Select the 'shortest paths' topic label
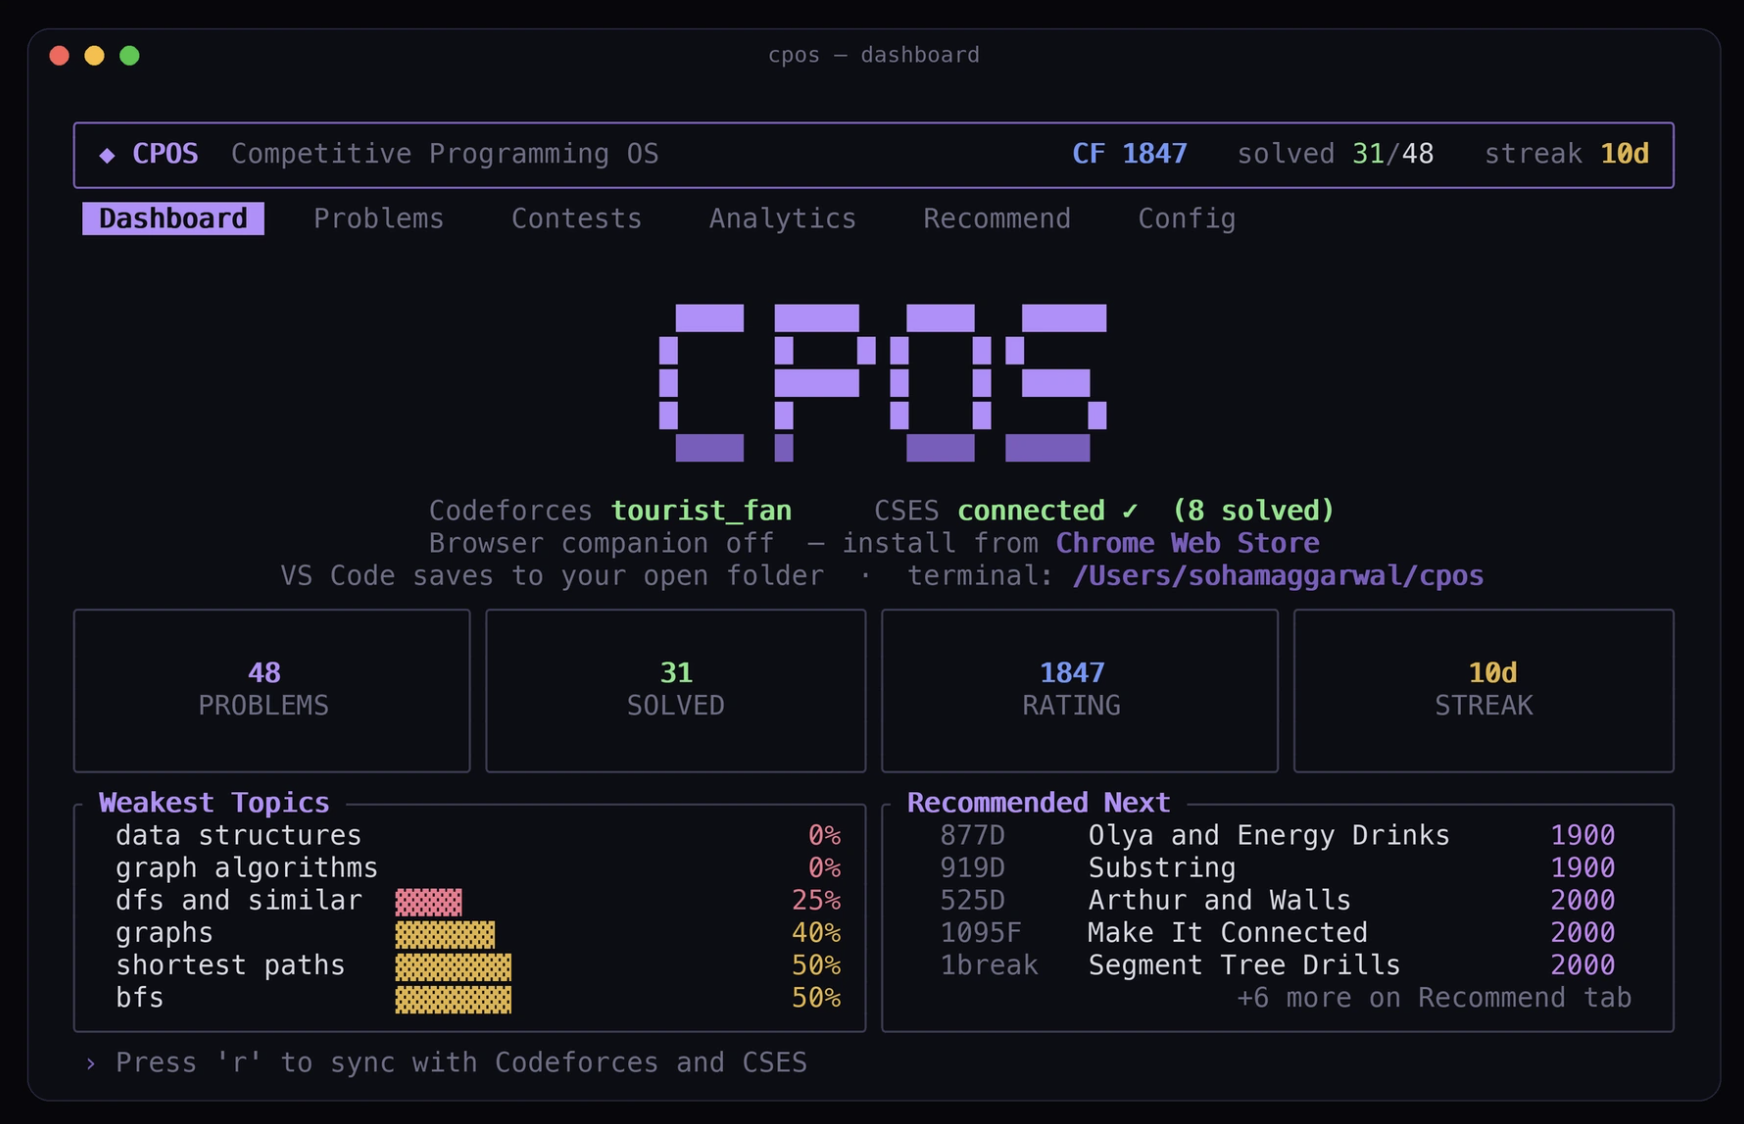1744x1124 pixels. [x=230, y=966]
